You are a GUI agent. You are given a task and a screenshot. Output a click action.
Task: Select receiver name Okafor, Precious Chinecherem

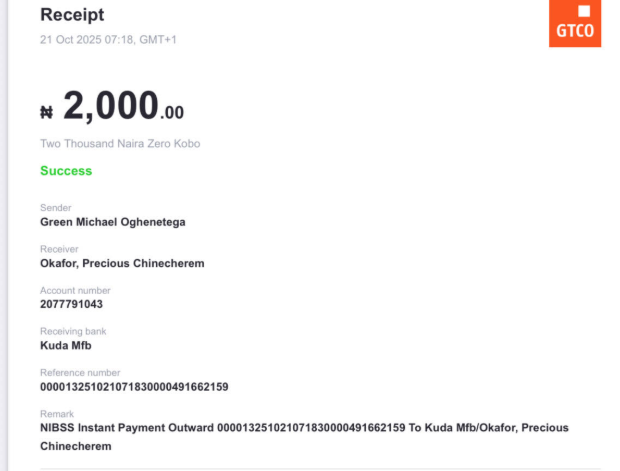(122, 264)
